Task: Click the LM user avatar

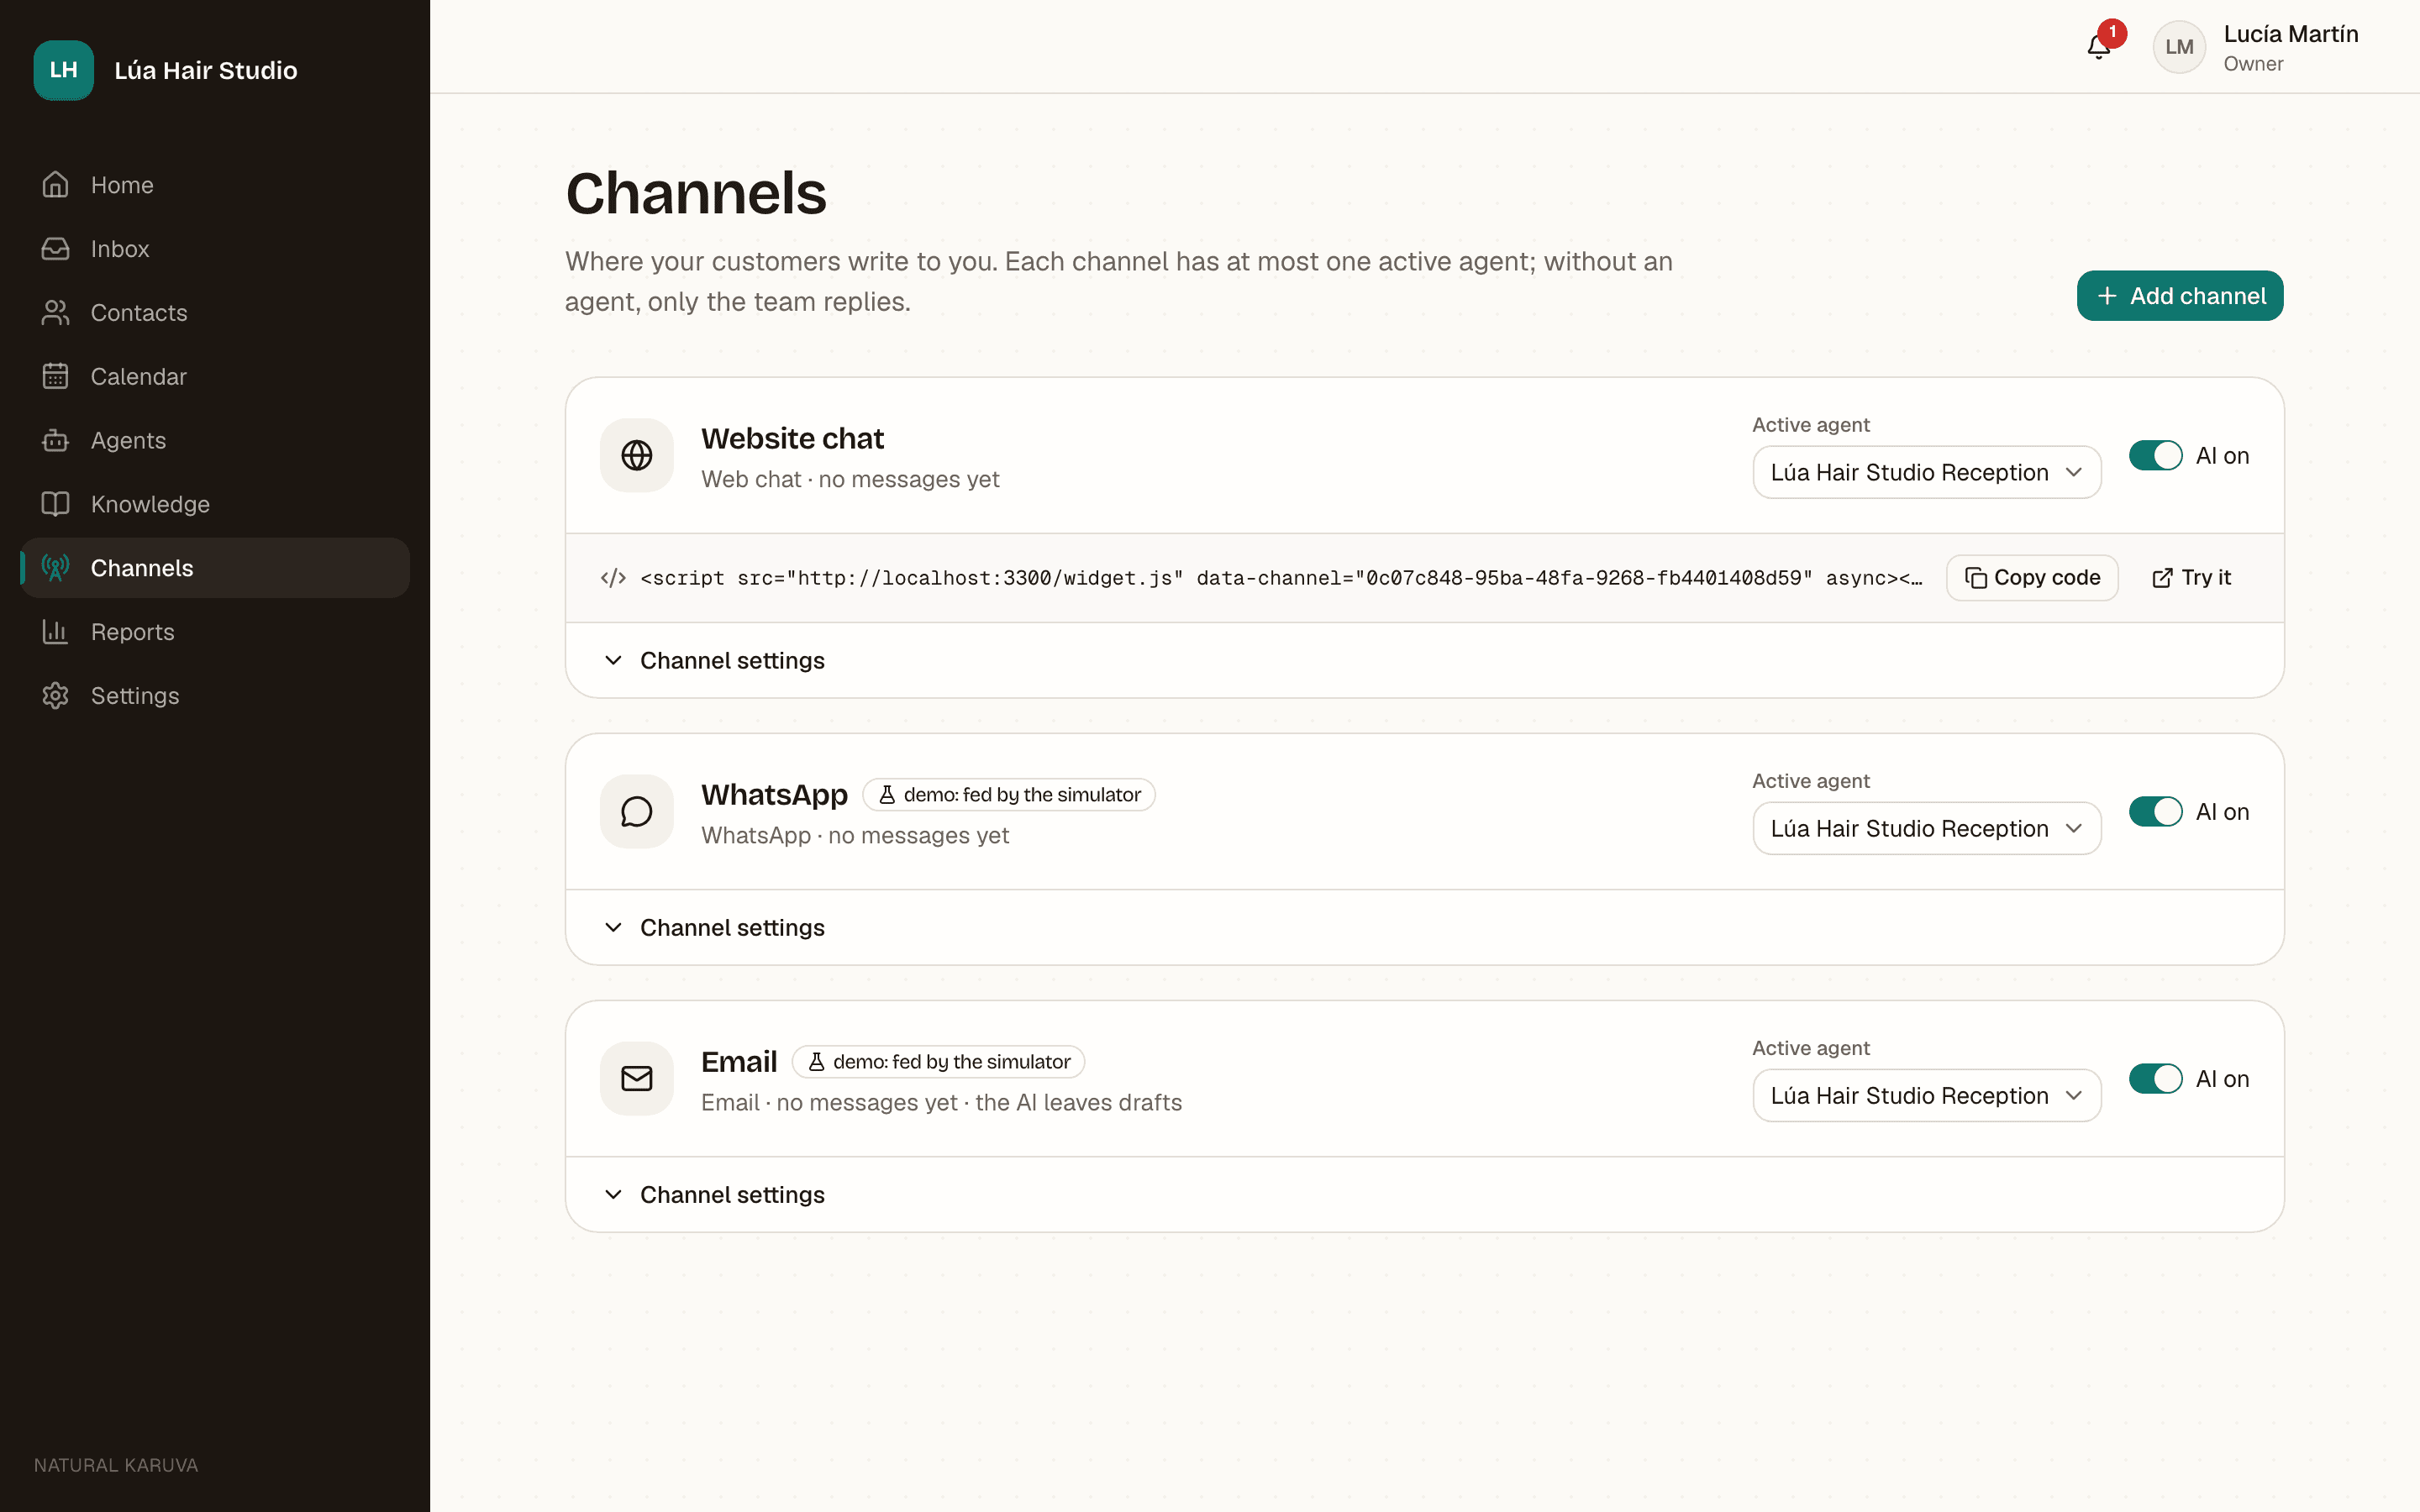Action: pos(2179,47)
